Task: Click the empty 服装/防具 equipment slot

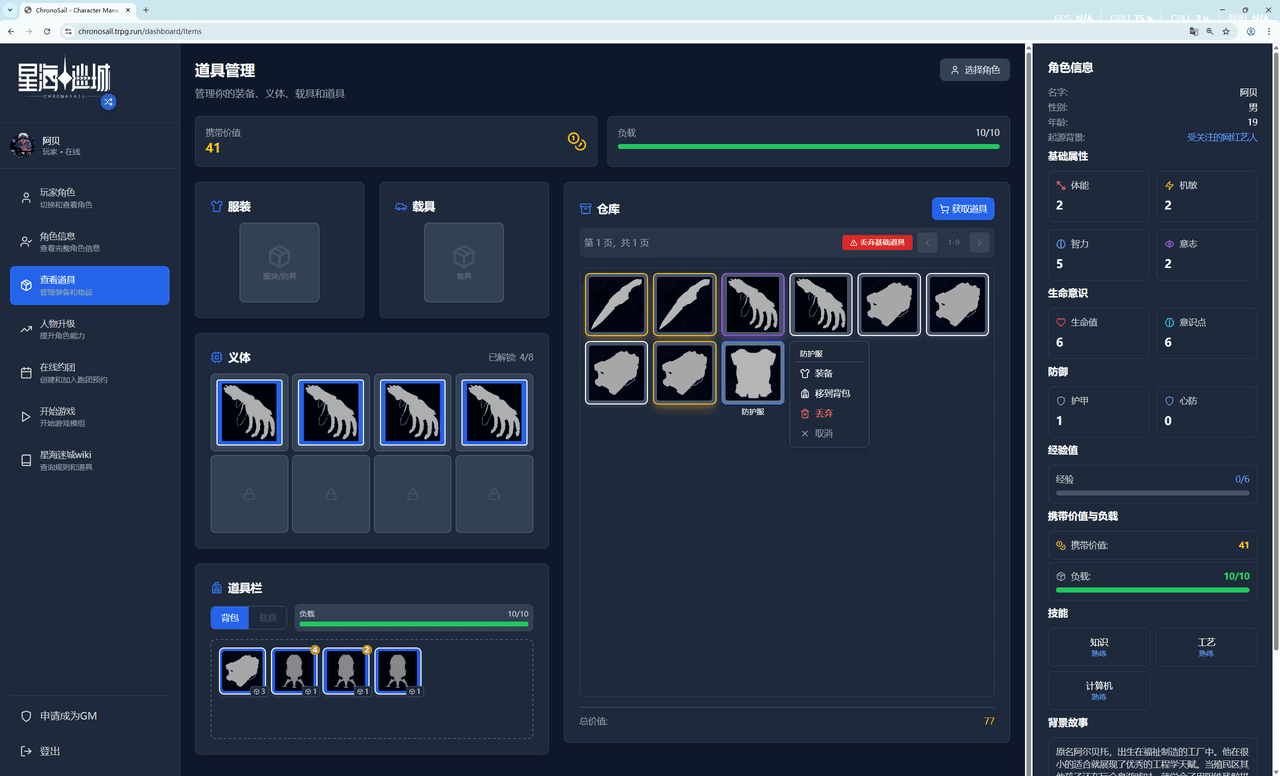Action: pyautogui.click(x=279, y=262)
